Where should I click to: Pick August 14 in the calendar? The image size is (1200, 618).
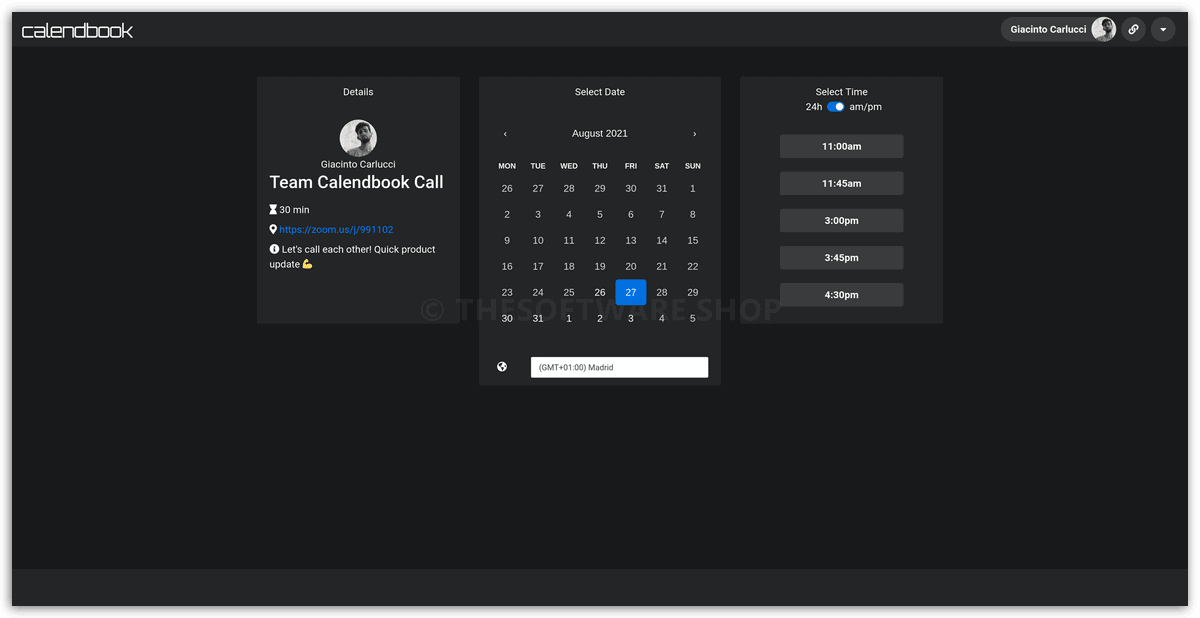(x=662, y=240)
